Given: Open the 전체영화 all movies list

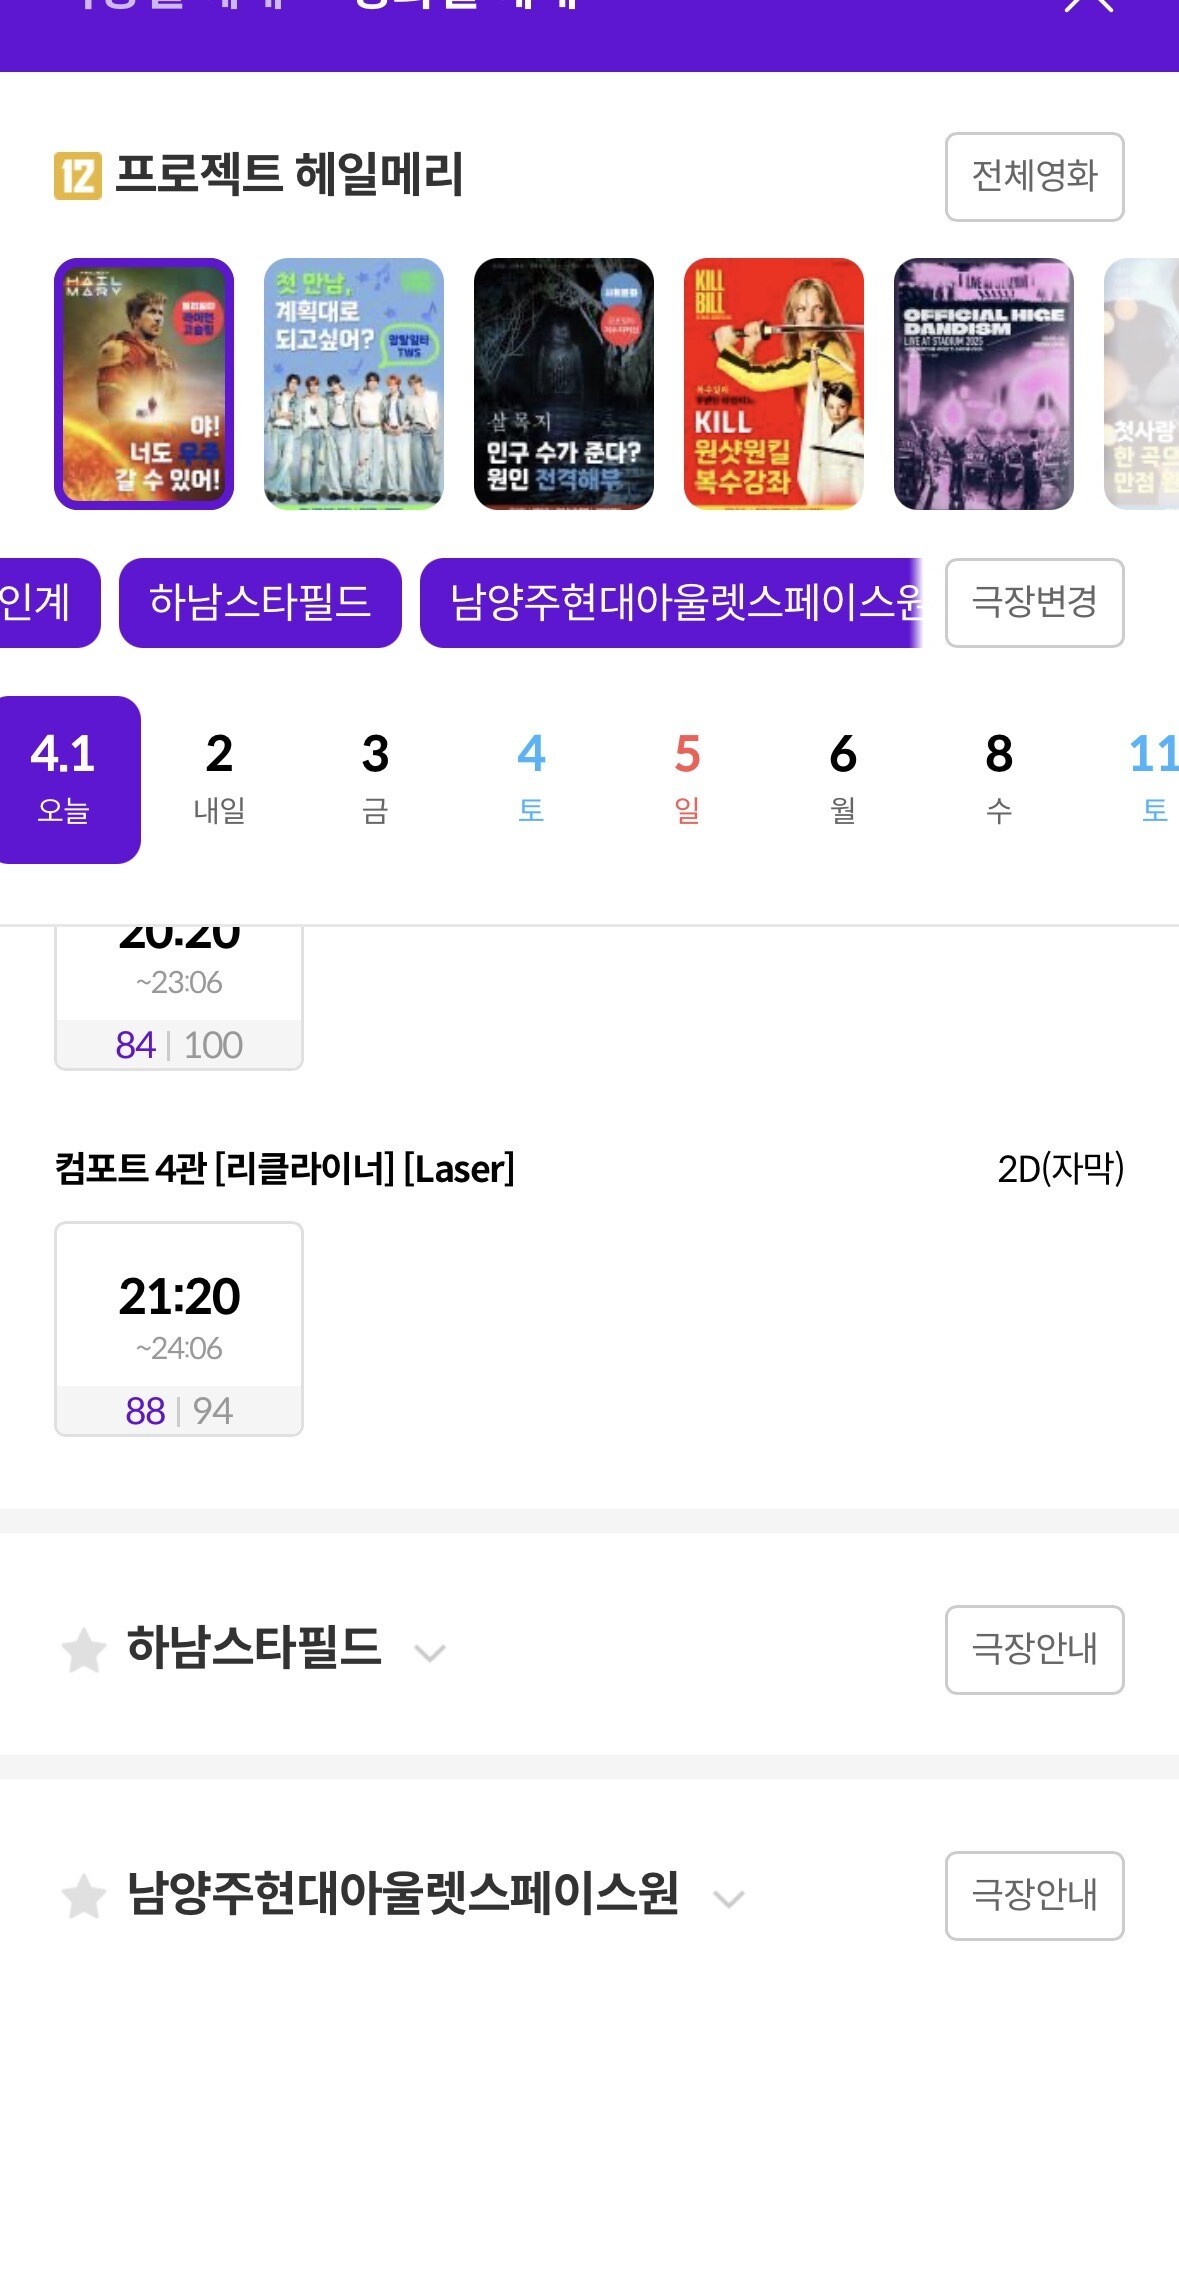Looking at the screenshot, I should coord(1034,177).
